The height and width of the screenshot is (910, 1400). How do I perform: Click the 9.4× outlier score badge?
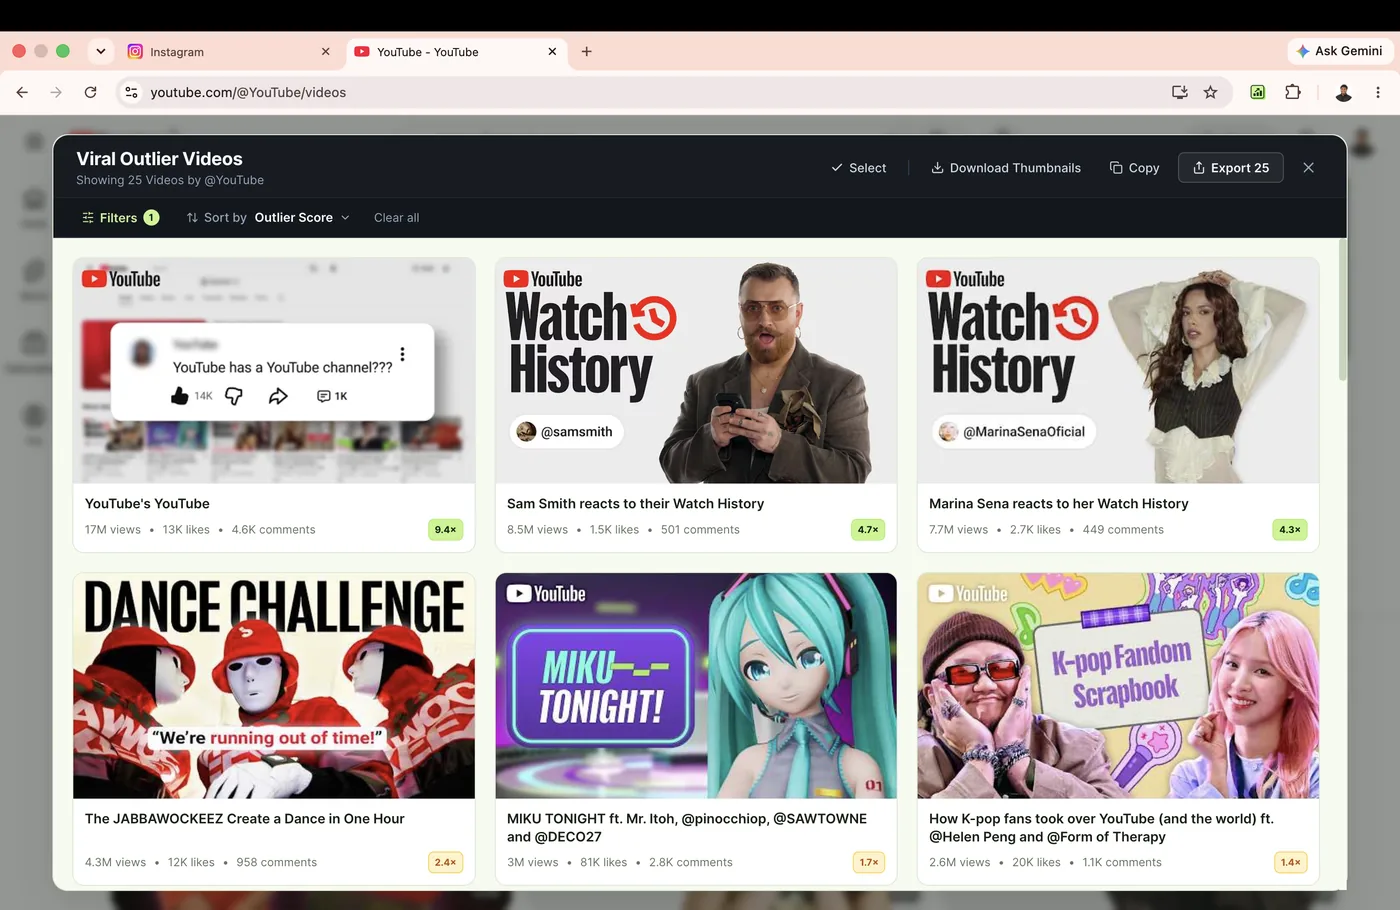pos(445,530)
